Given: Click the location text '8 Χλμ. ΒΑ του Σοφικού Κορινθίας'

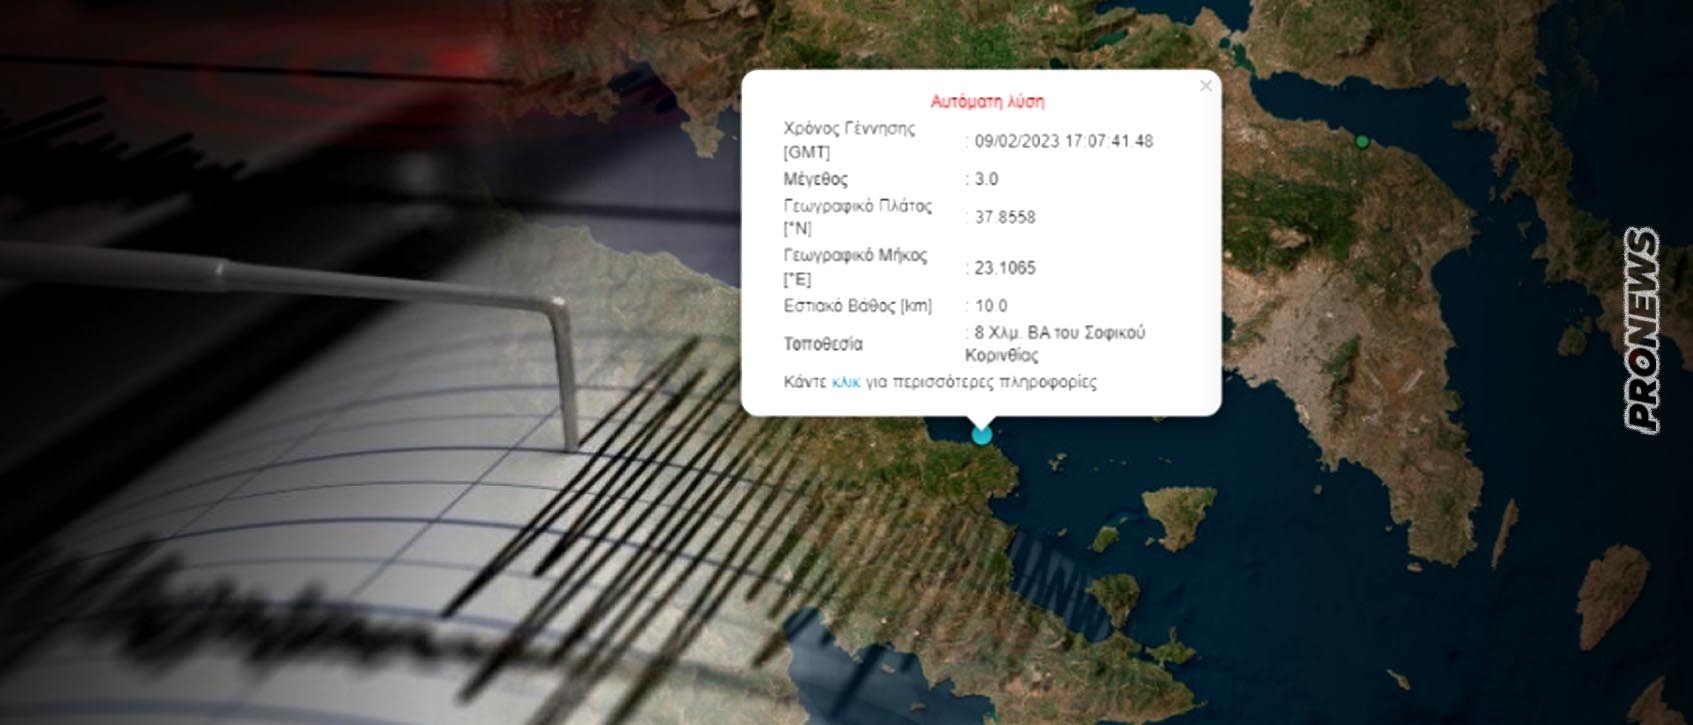Looking at the screenshot, I should pos(1055,343).
